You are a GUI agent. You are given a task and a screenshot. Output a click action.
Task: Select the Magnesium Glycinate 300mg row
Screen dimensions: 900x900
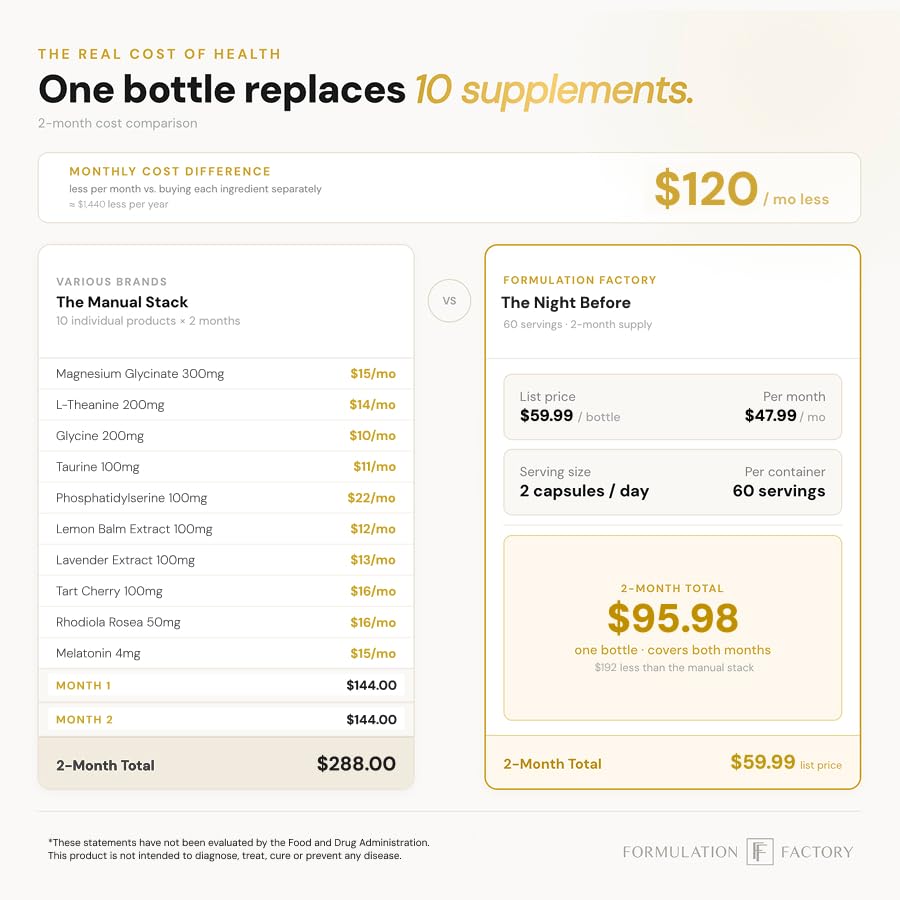pos(226,374)
